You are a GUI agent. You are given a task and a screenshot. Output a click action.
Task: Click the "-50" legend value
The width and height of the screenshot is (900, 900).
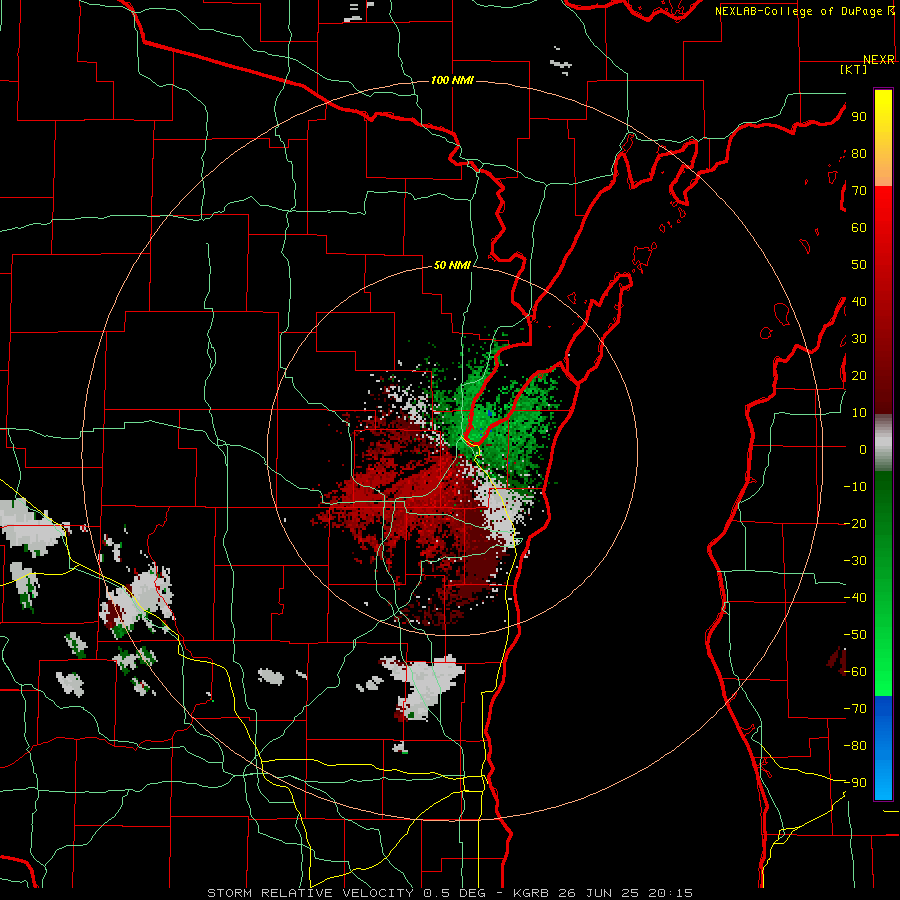tap(855, 635)
